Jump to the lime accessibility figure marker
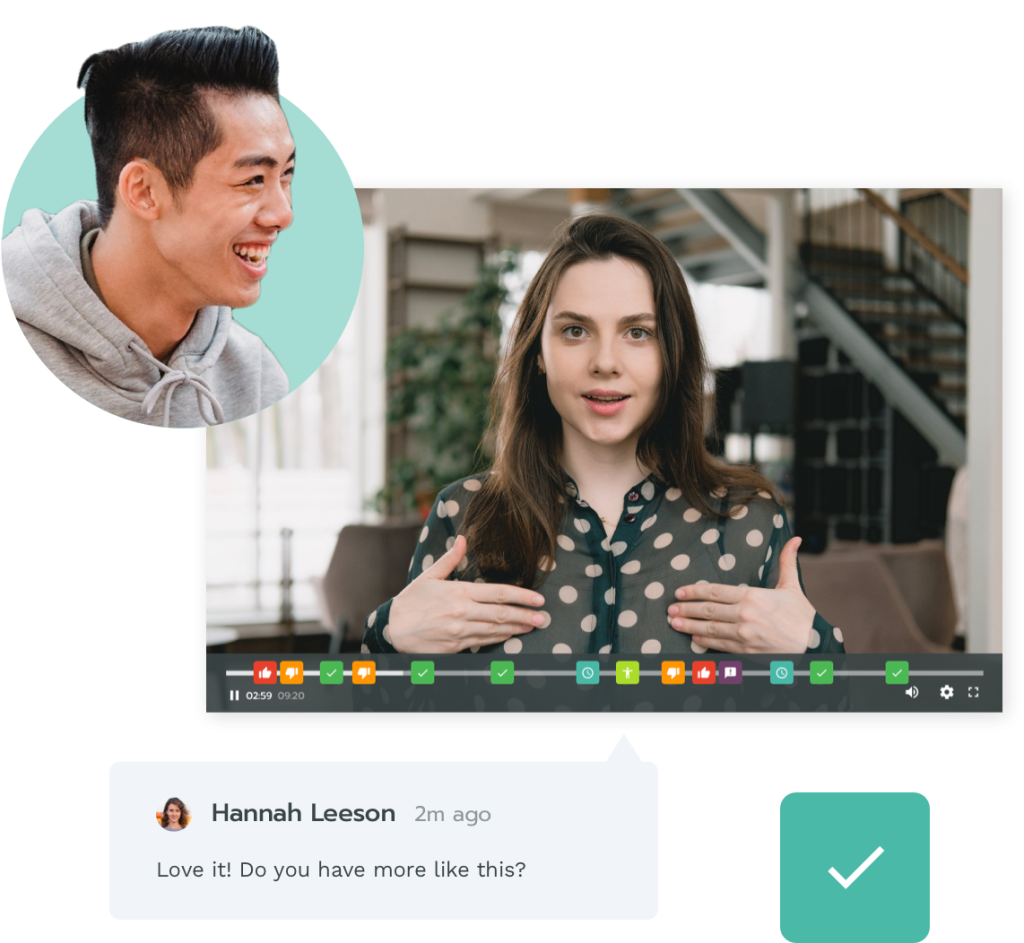The width and height of the screenshot is (1024, 943). pos(627,673)
